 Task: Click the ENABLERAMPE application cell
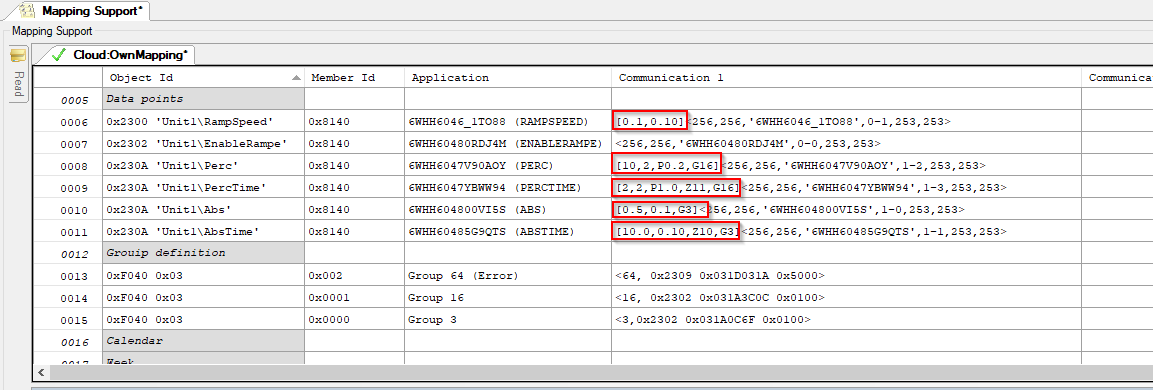pos(508,143)
